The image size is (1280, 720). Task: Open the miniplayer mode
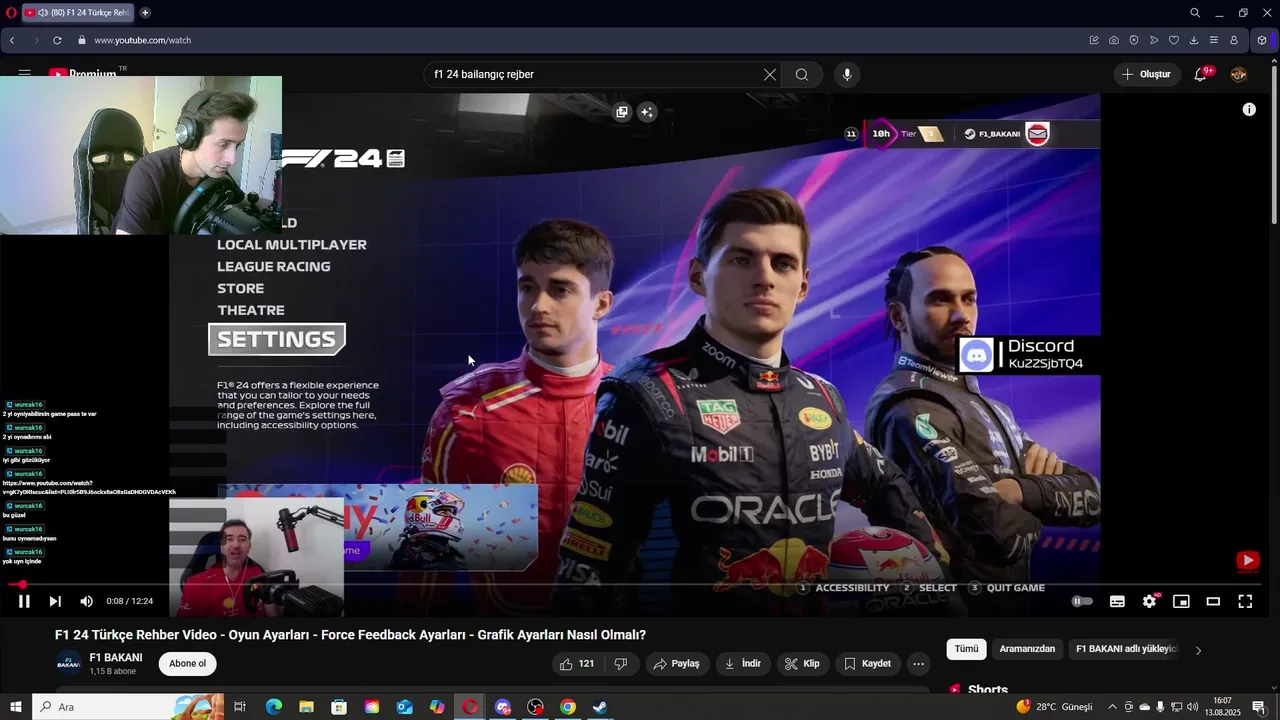(1181, 601)
